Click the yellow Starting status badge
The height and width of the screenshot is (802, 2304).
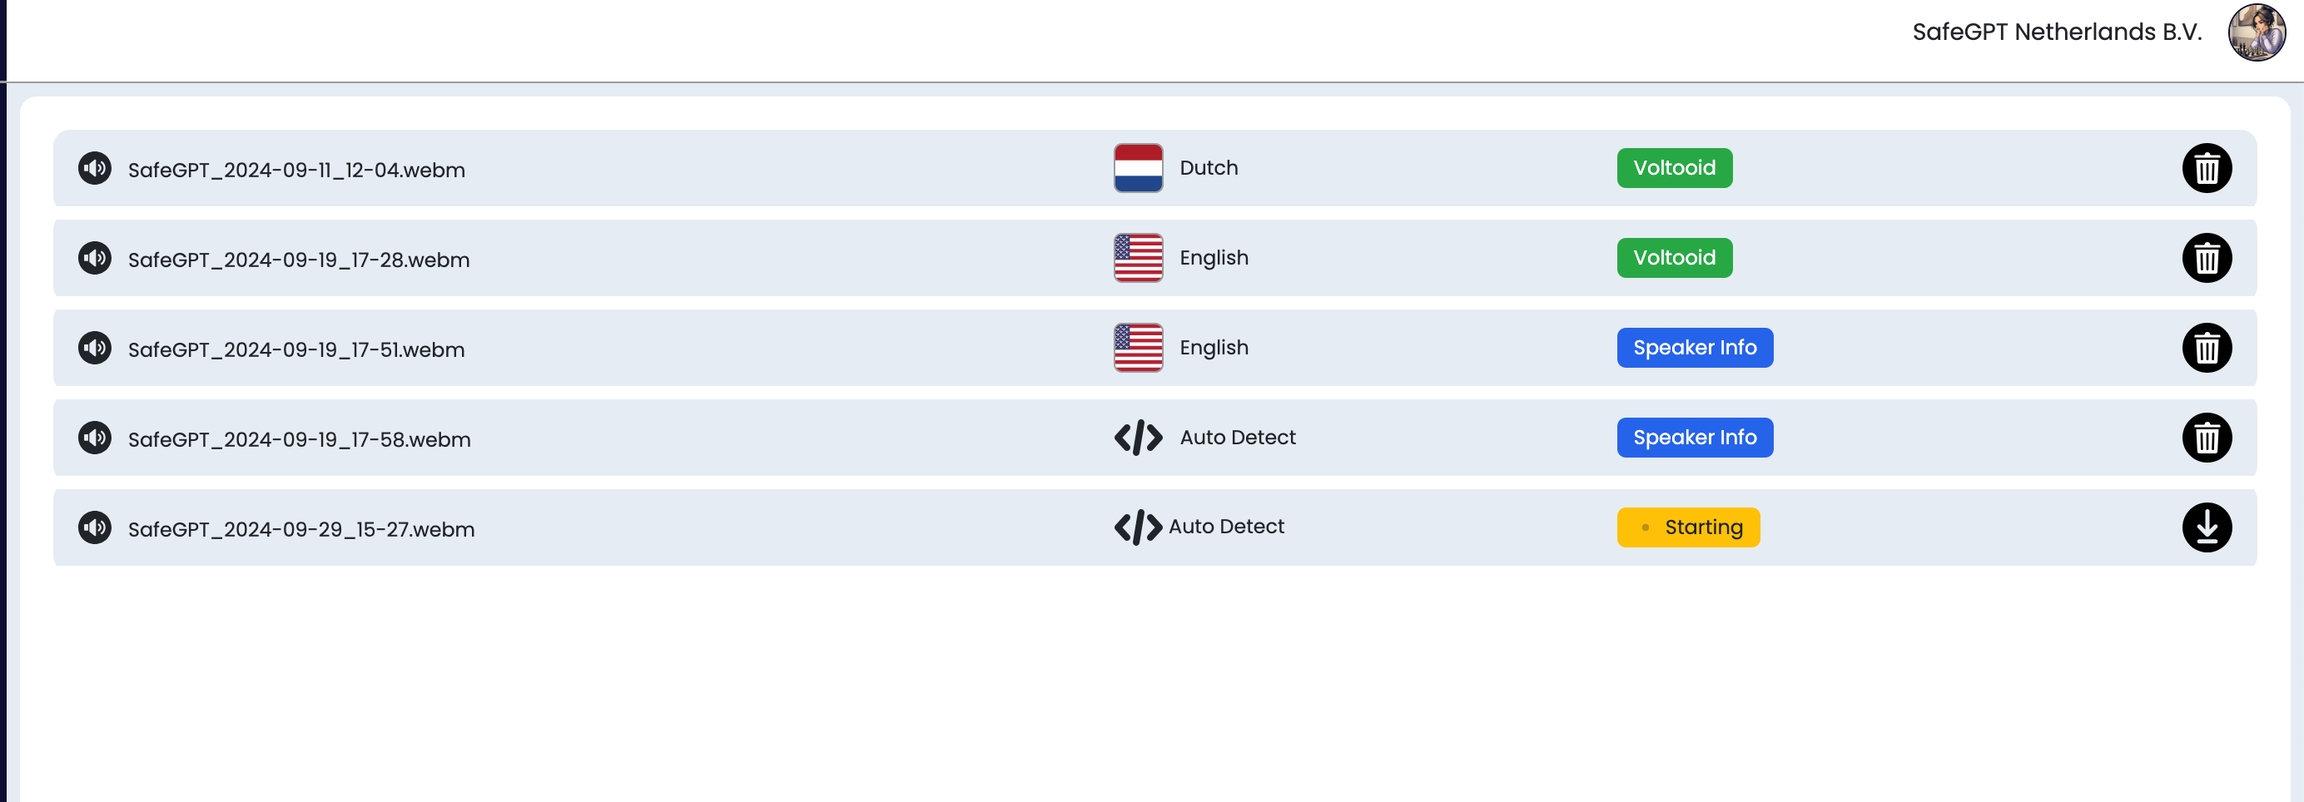1688,527
